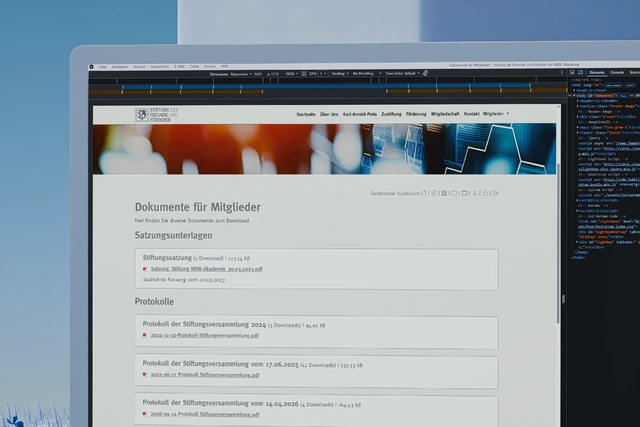Expand the header element in DOM tree
640x427 pixels.
pos(578,101)
